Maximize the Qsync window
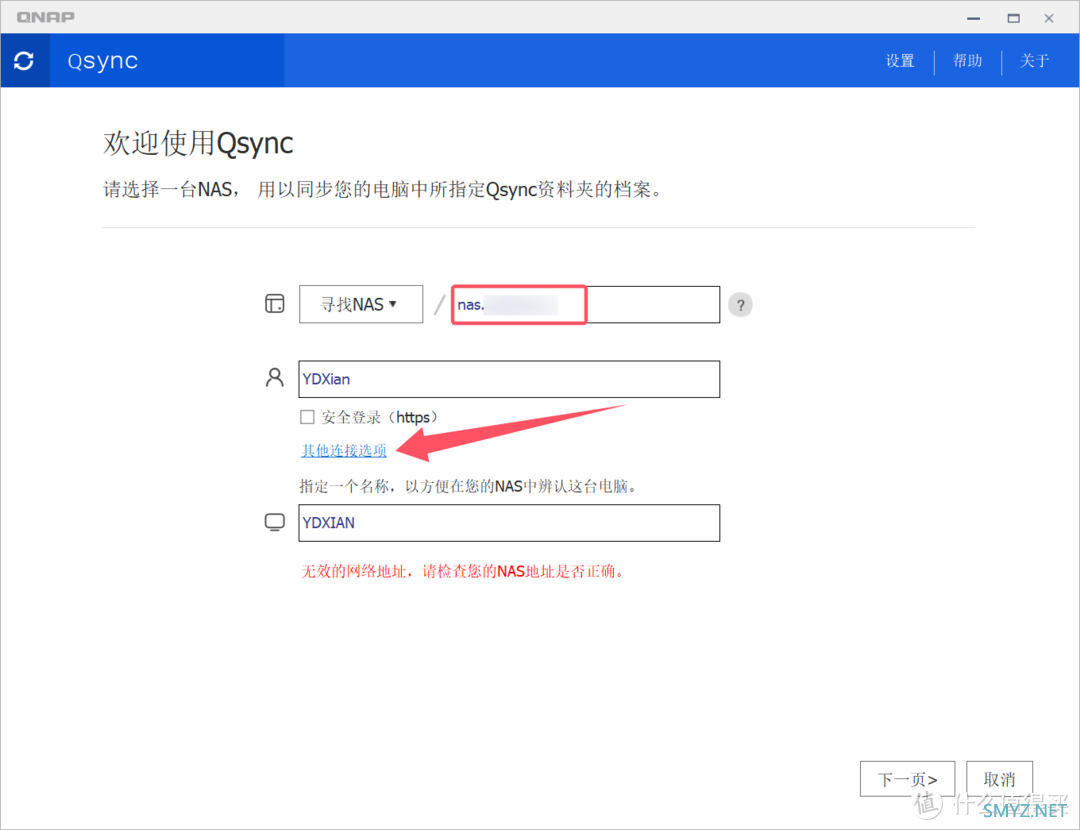The width and height of the screenshot is (1080, 830). pyautogui.click(x=1014, y=19)
